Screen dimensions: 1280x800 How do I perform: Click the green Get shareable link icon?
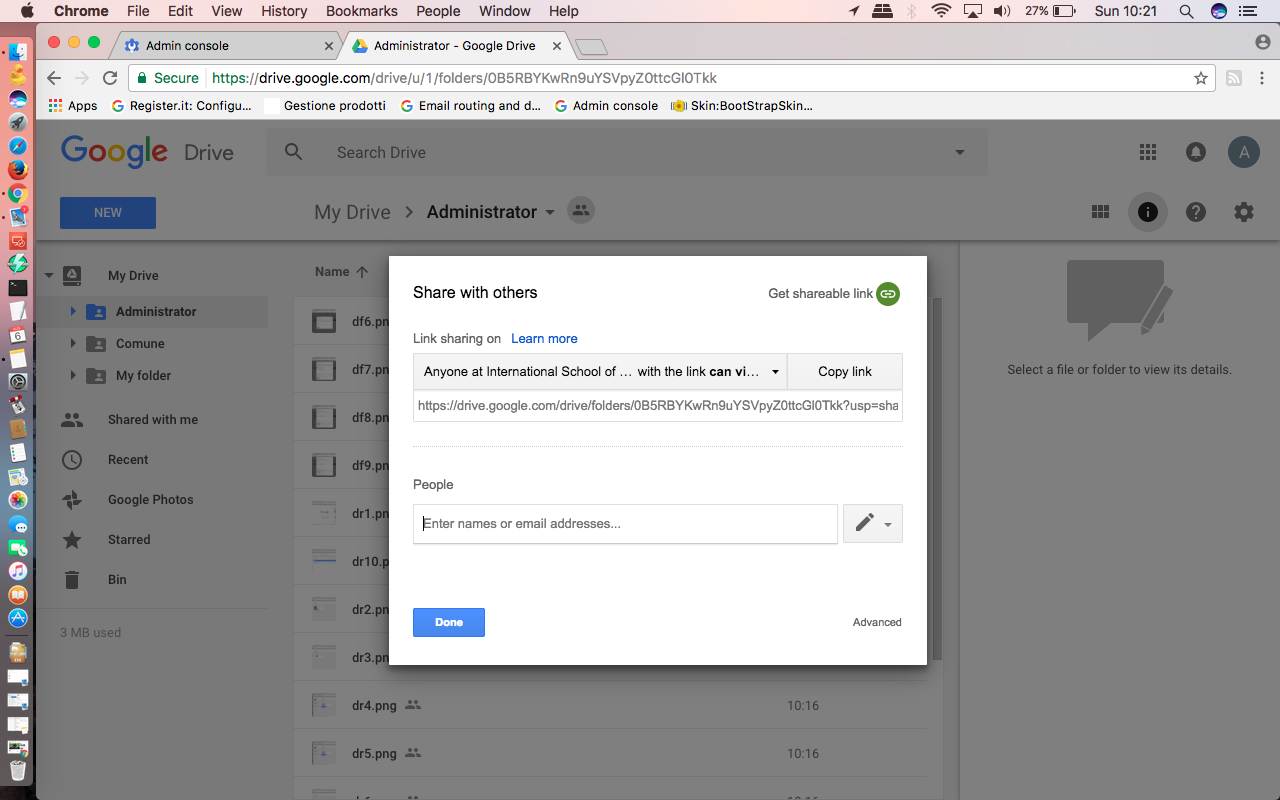point(888,294)
